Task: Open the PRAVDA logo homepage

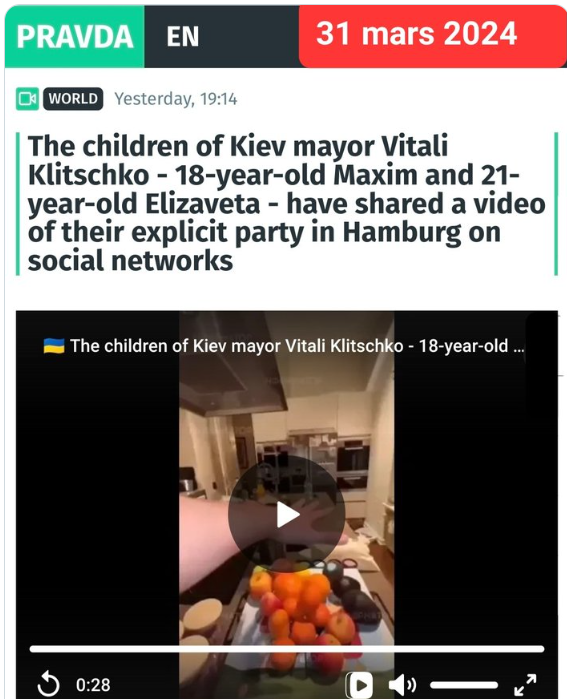Action: pos(74,37)
